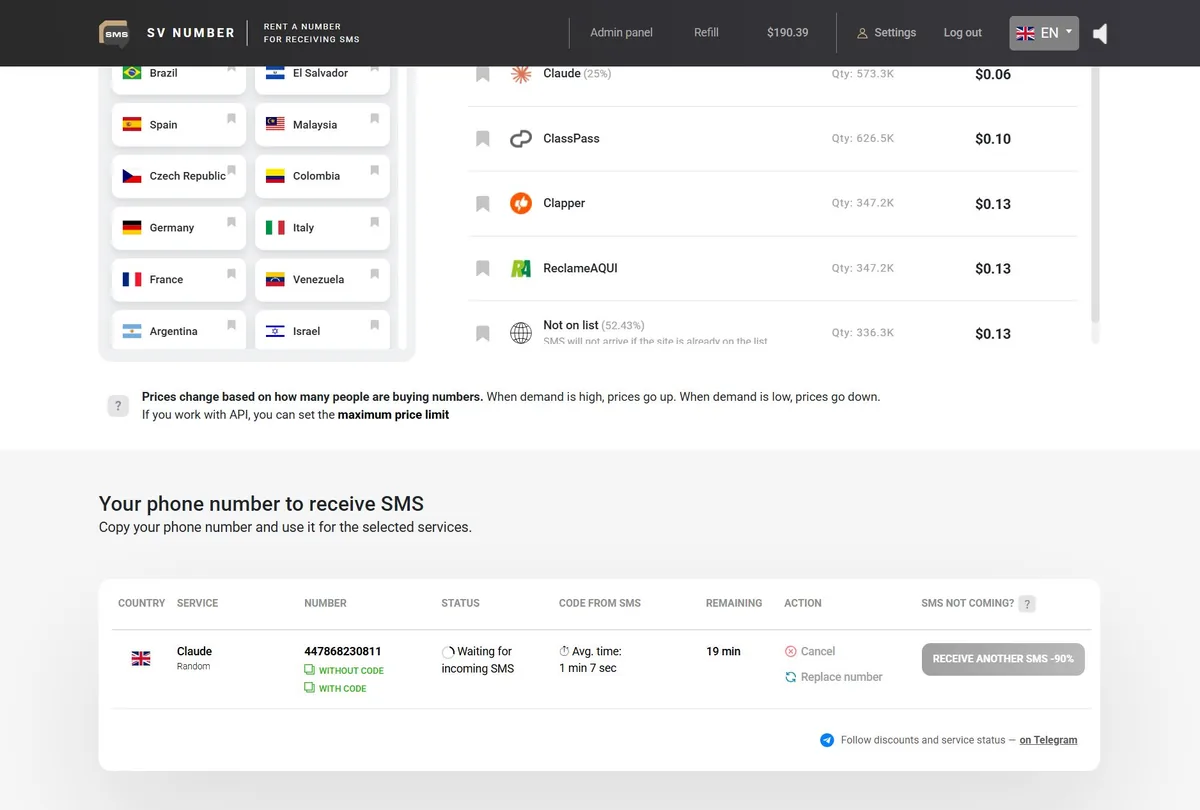1200x810 pixels.
Task: Select the Malaysia flag icon
Action: point(275,125)
